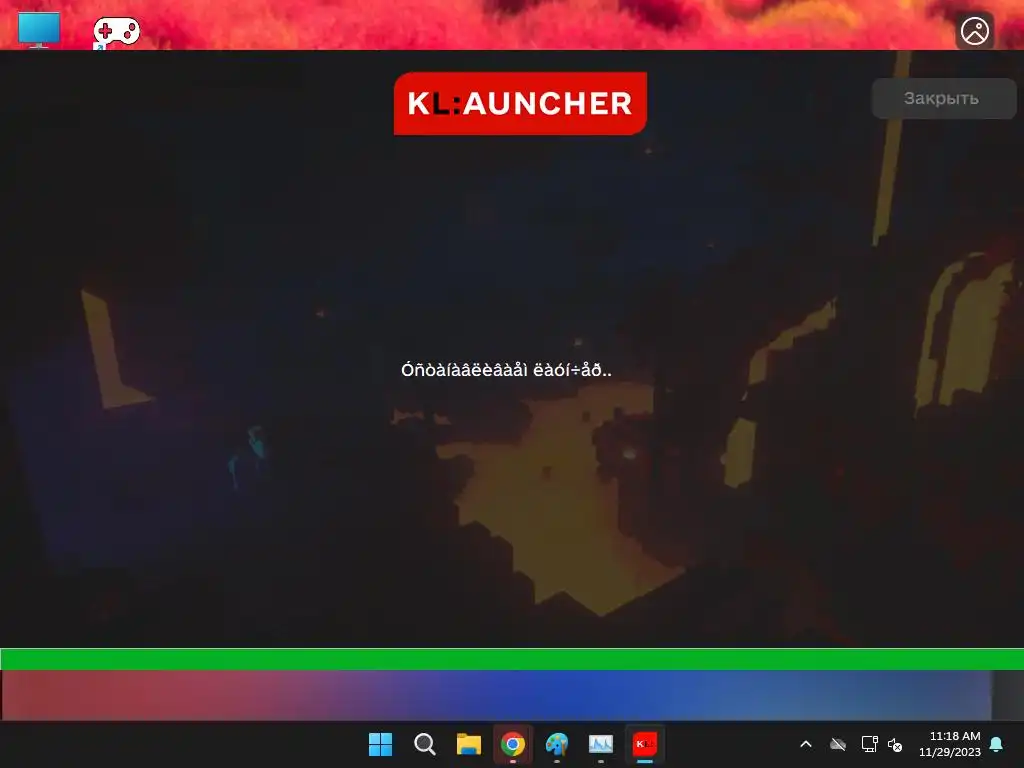
Task: Click the KLauncher red logo banner
Action: click(520, 104)
